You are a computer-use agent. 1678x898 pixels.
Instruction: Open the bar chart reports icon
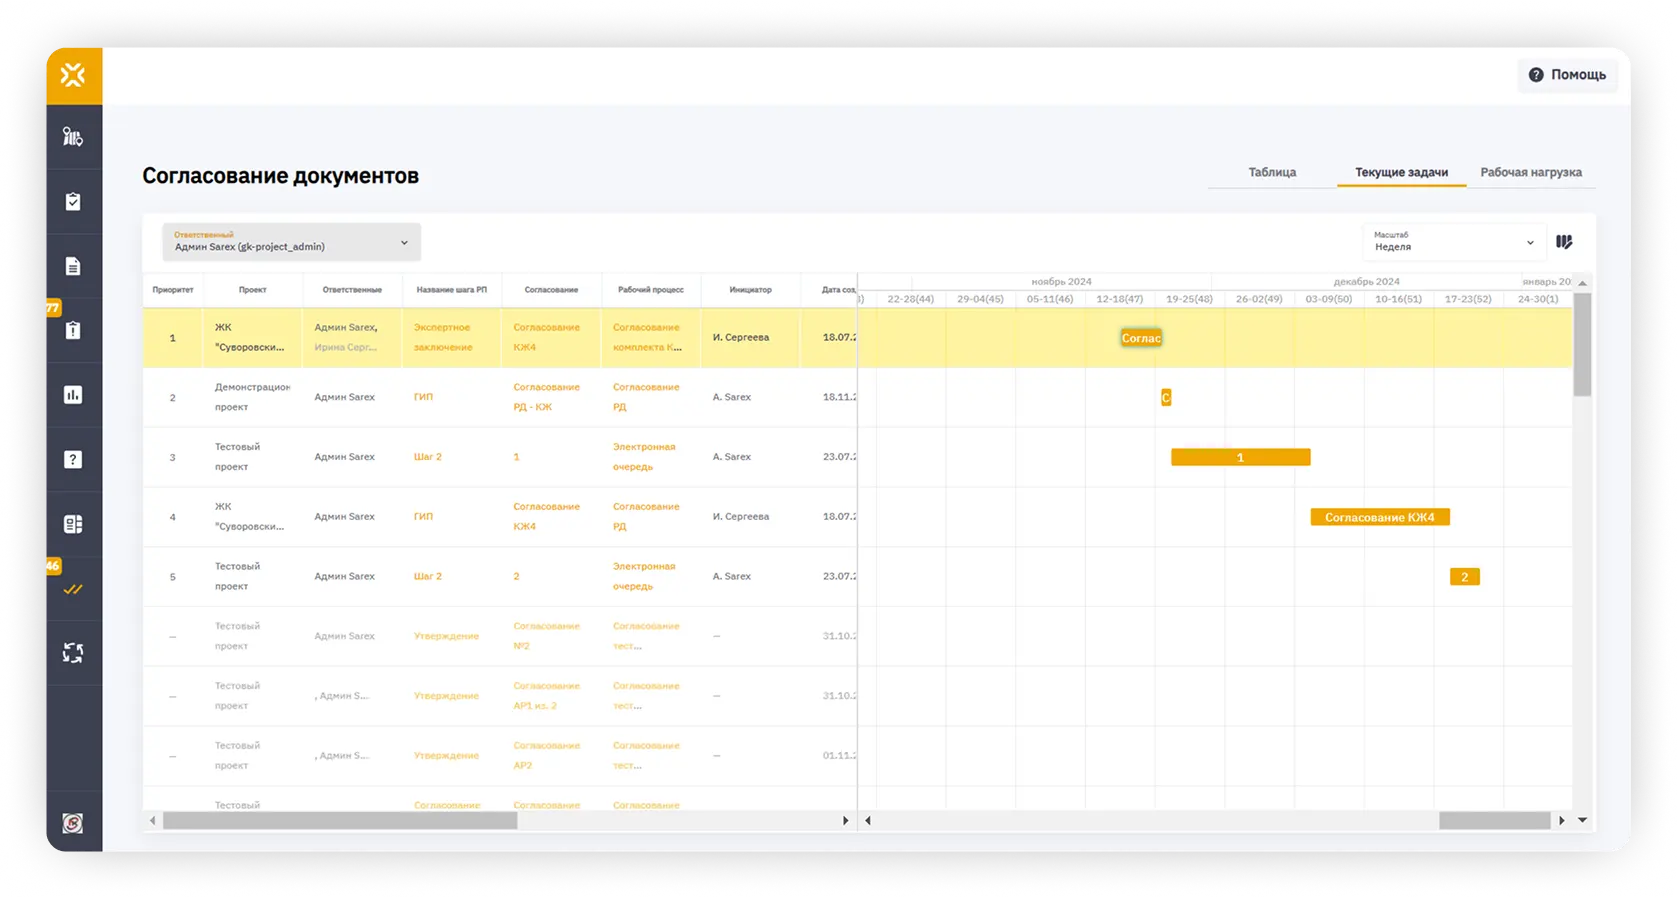[73, 395]
